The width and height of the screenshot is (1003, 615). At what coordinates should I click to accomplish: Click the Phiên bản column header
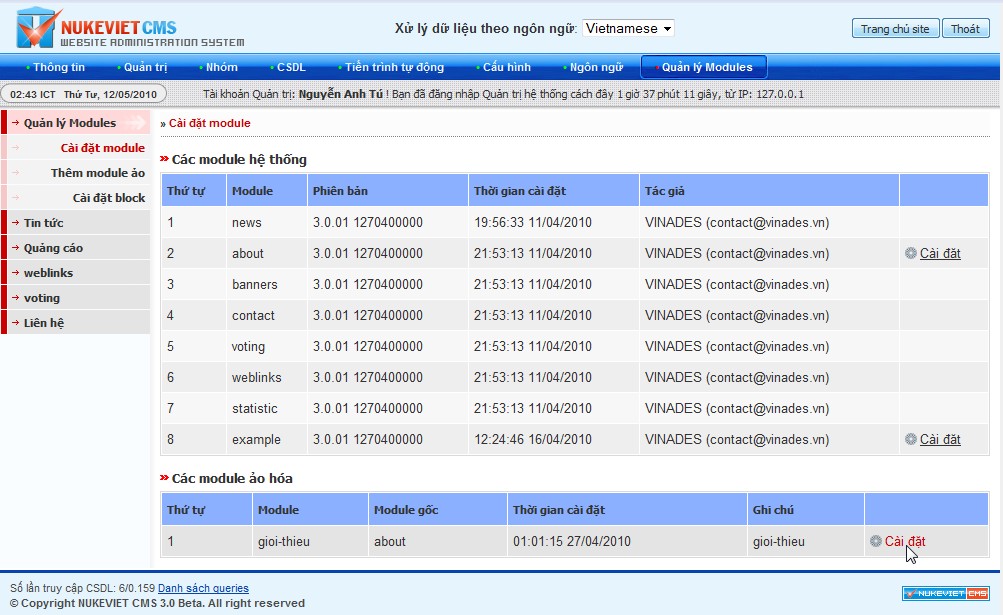pos(388,191)
